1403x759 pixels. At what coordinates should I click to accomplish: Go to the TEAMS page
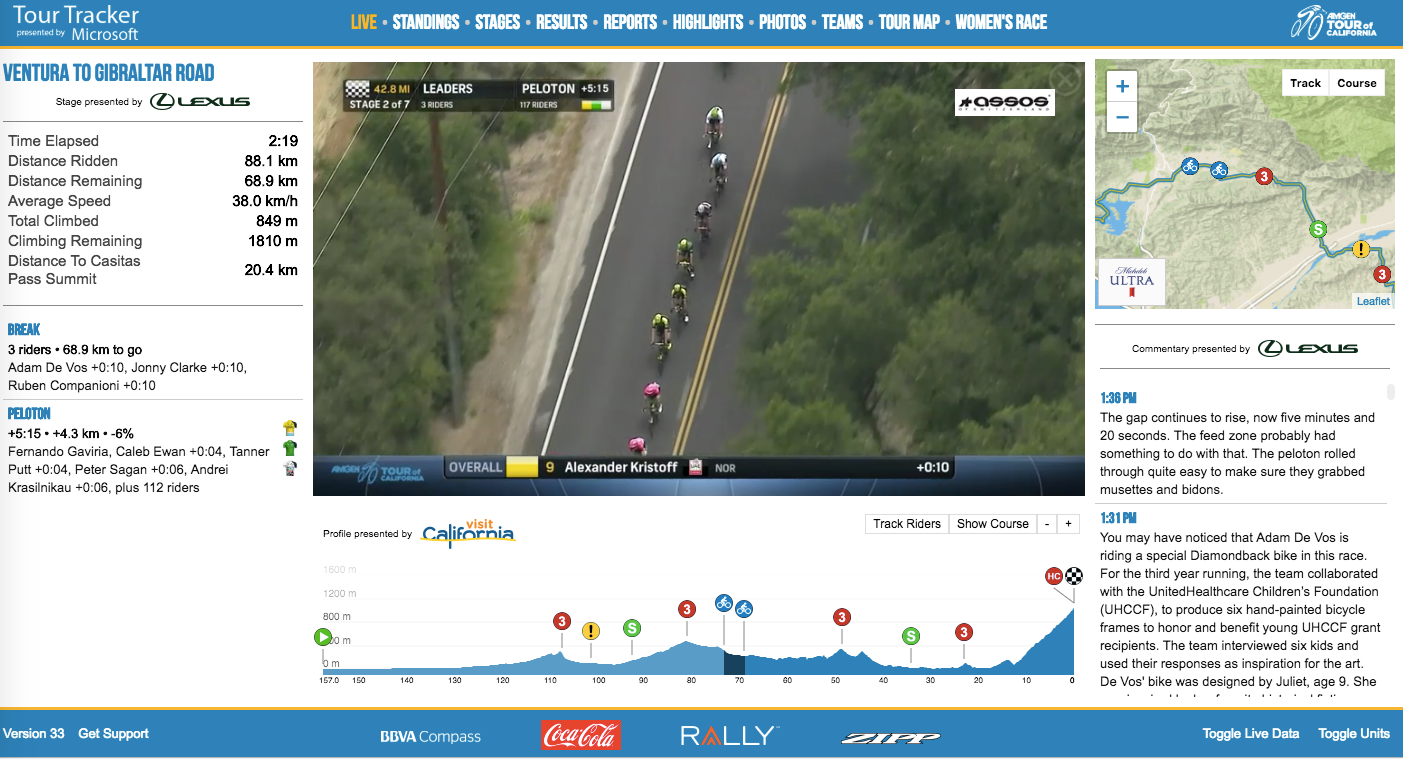pos(842,22)
